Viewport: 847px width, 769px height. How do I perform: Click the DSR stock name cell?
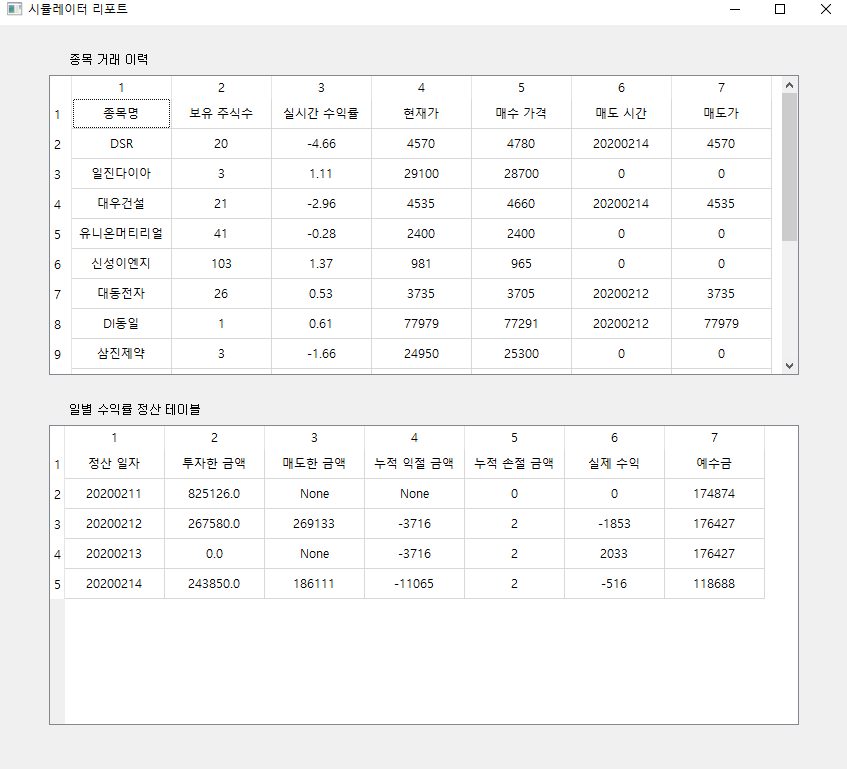point(122,144)
